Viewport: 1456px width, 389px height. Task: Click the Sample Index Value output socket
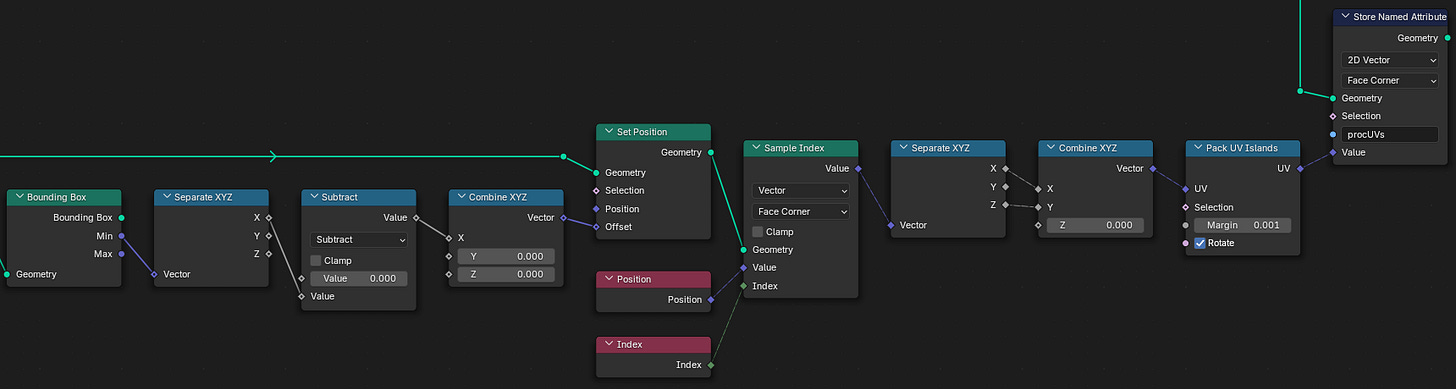(x=858, y=169)
